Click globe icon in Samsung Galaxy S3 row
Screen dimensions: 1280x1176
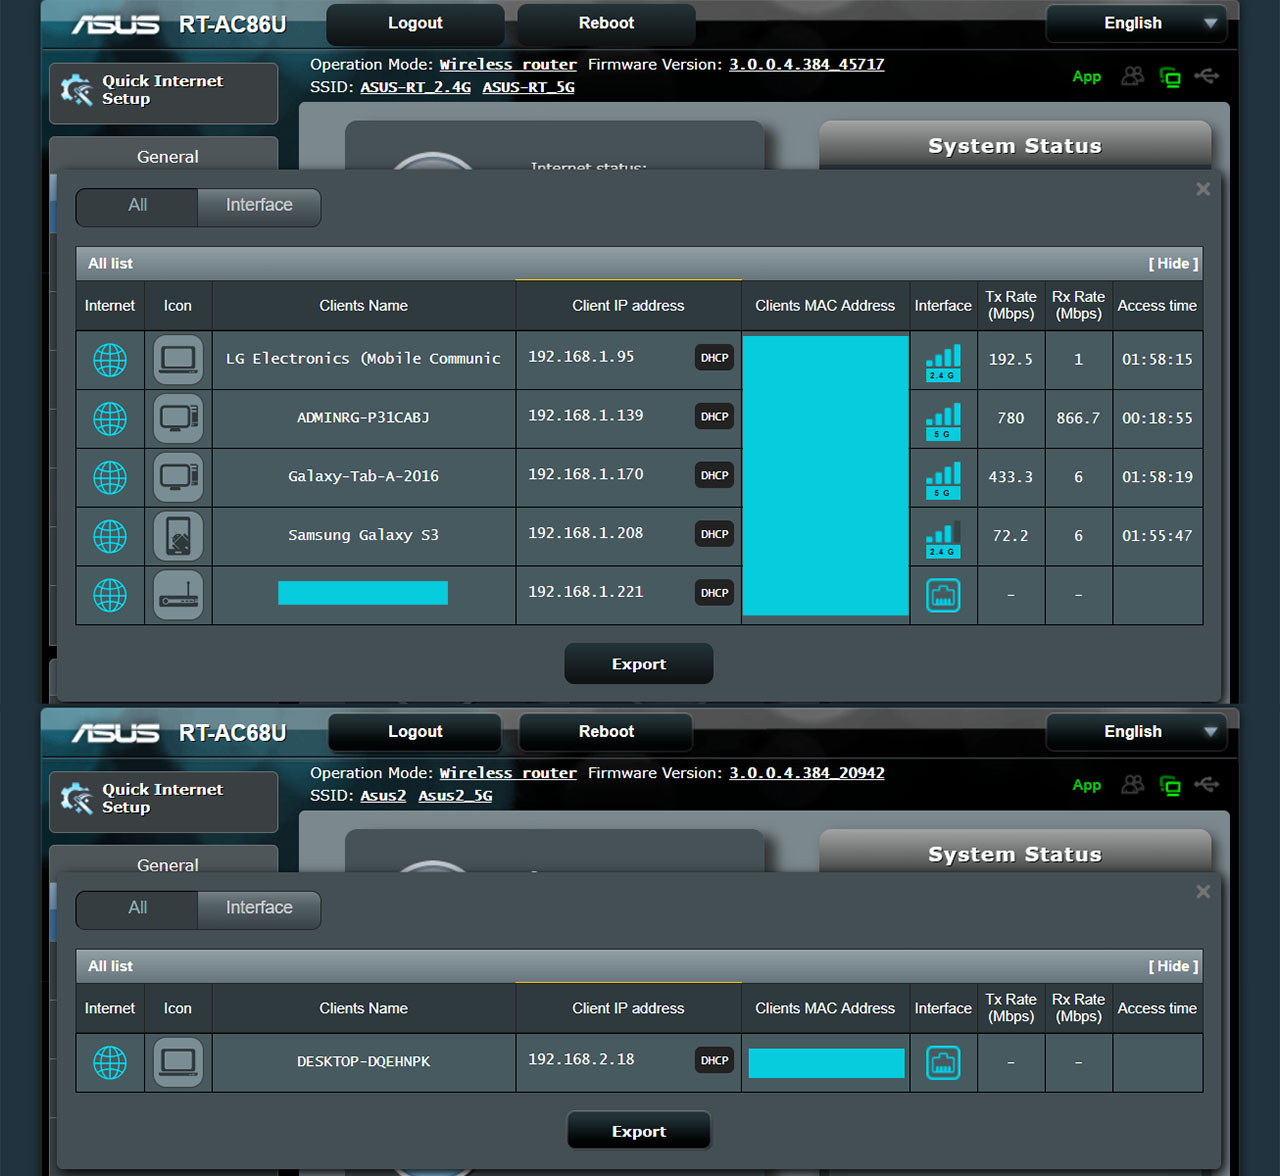coord(110,536)
